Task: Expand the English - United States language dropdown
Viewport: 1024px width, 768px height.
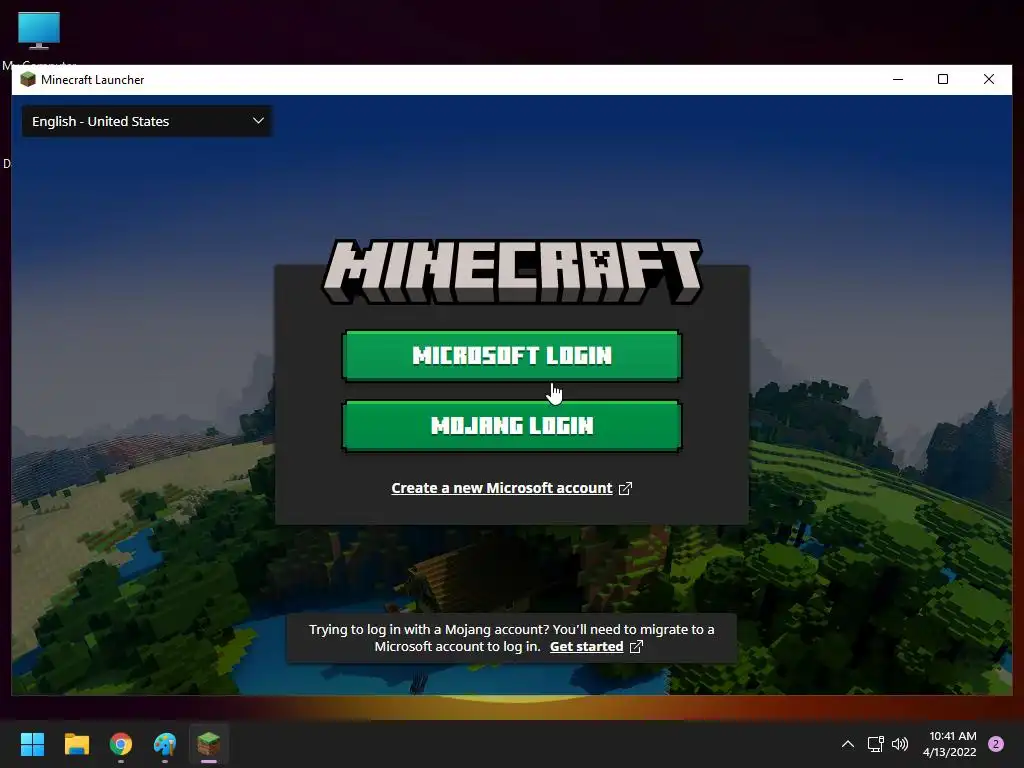Action: click(x=147, y=121)
